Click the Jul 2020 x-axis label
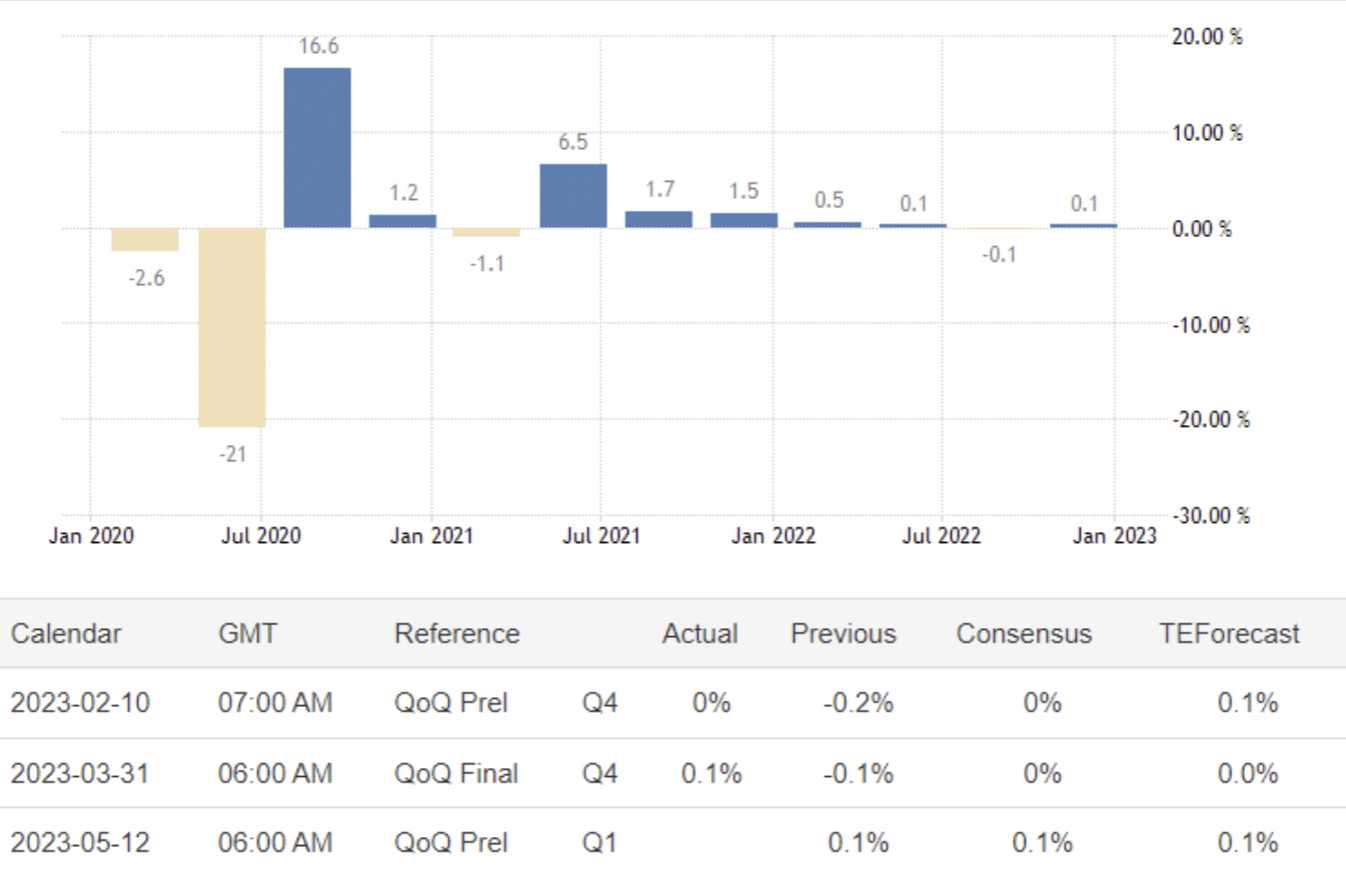This screenshot has width=1346, height=876. coord(260,537)
